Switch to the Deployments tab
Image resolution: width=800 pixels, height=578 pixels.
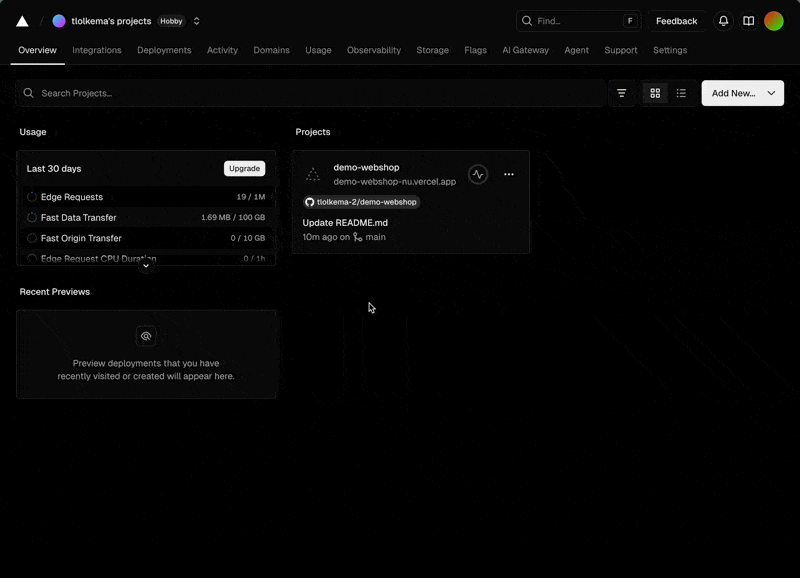coord(164,50)
